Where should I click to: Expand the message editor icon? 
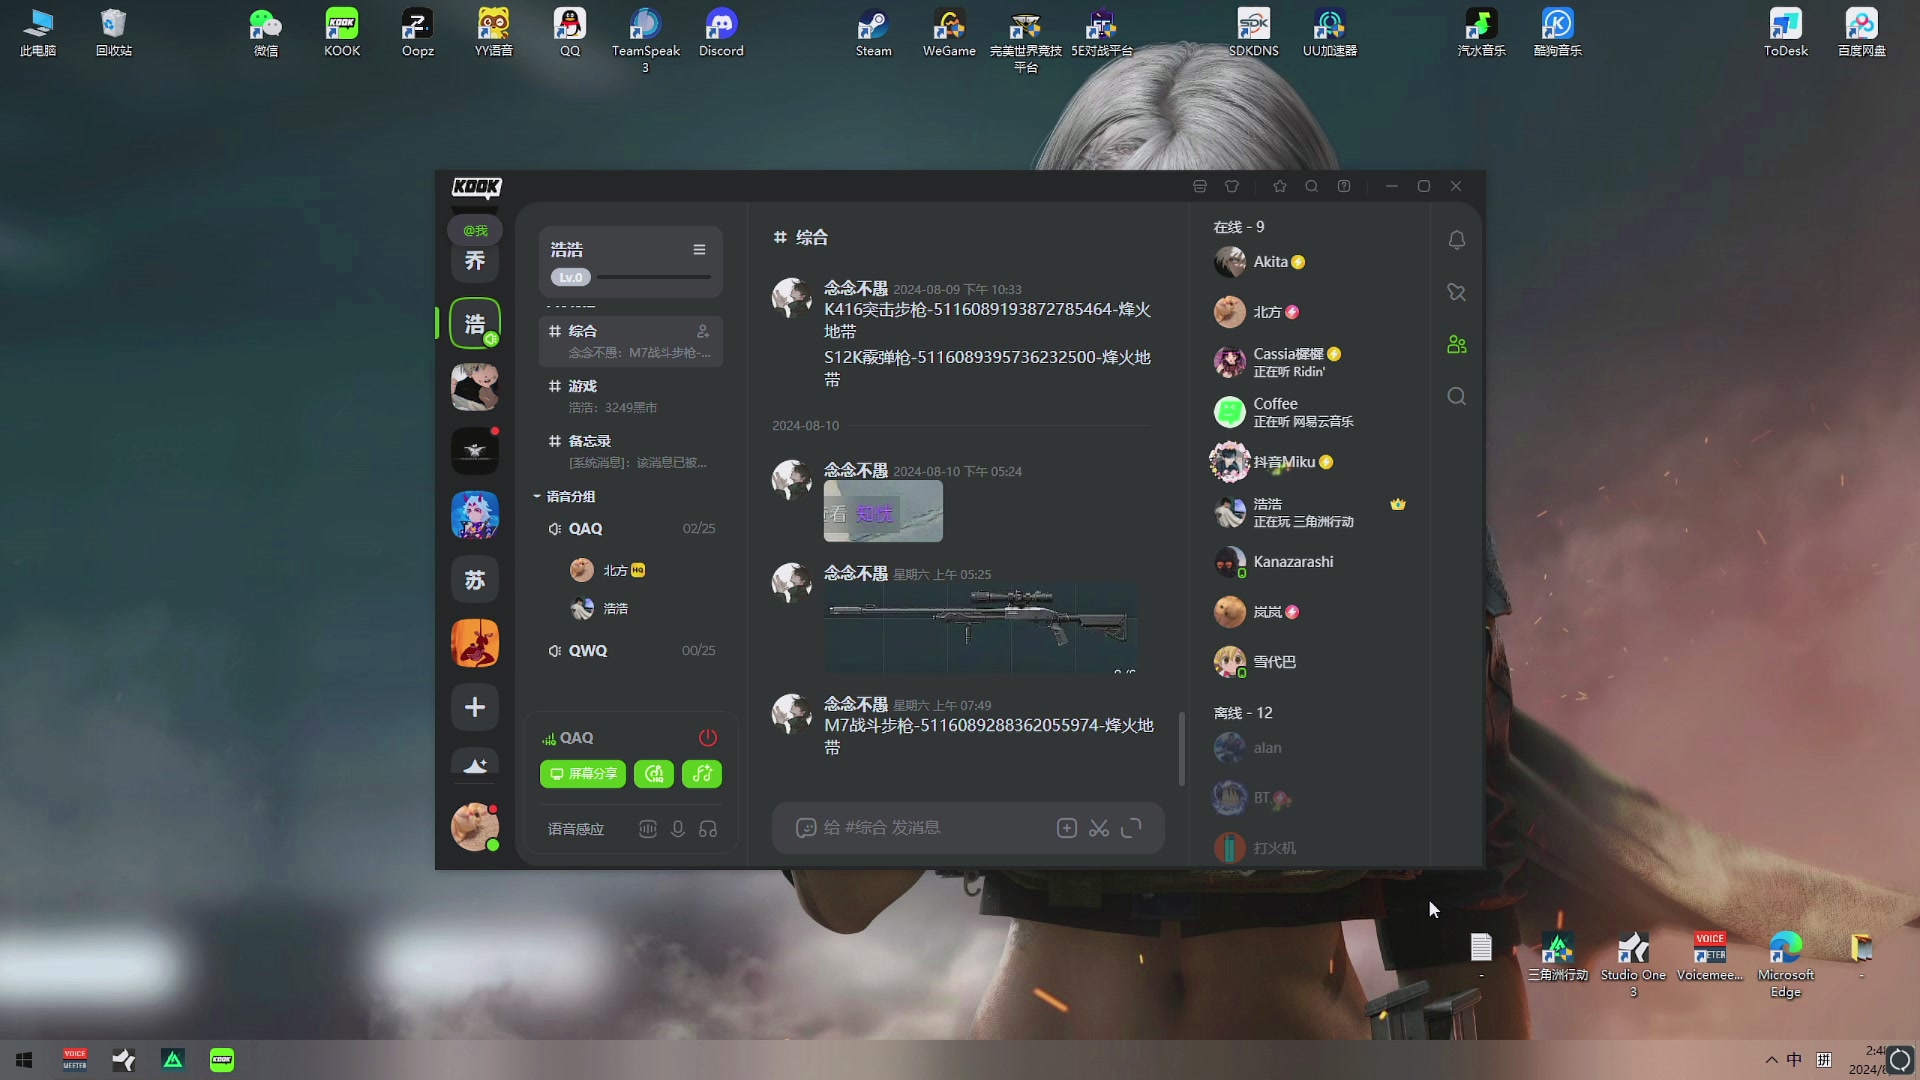coord(1131,828)
